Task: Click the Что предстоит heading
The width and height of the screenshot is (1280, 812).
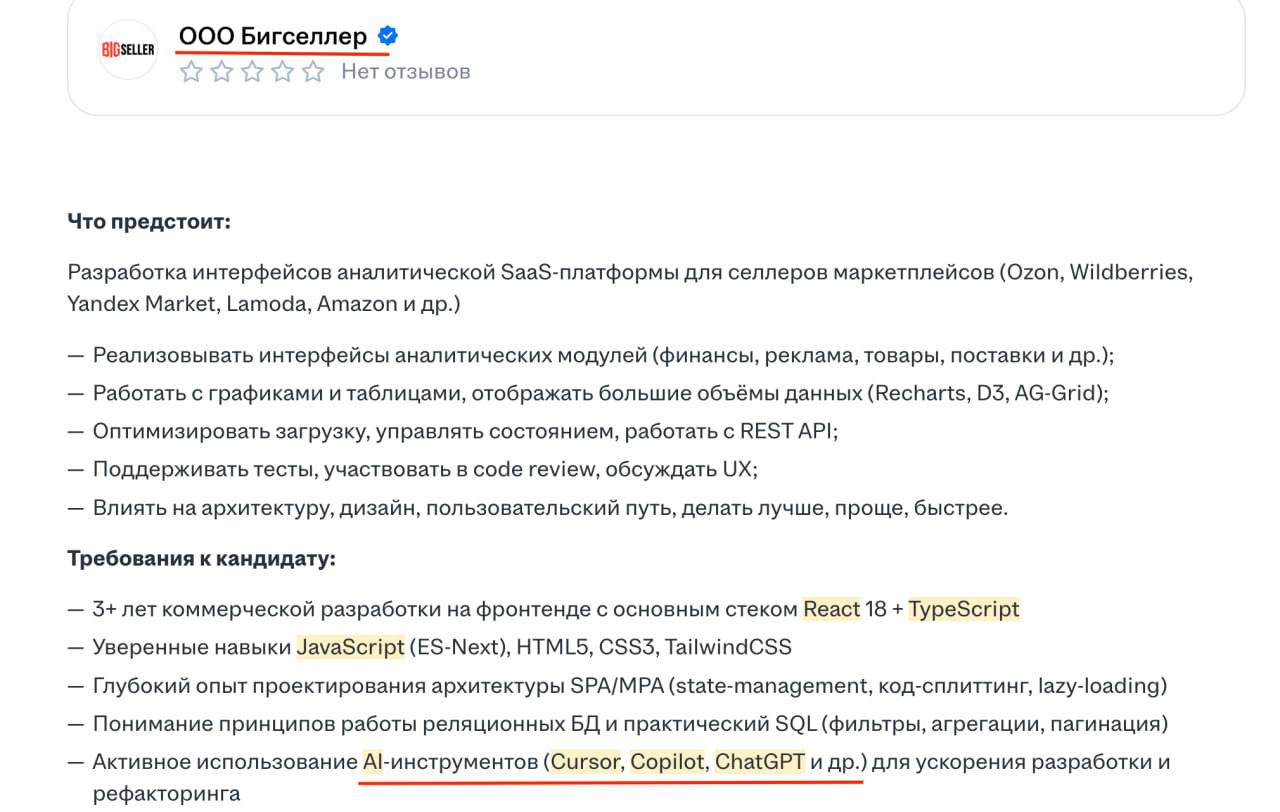Action: click(x=149, y=221)
